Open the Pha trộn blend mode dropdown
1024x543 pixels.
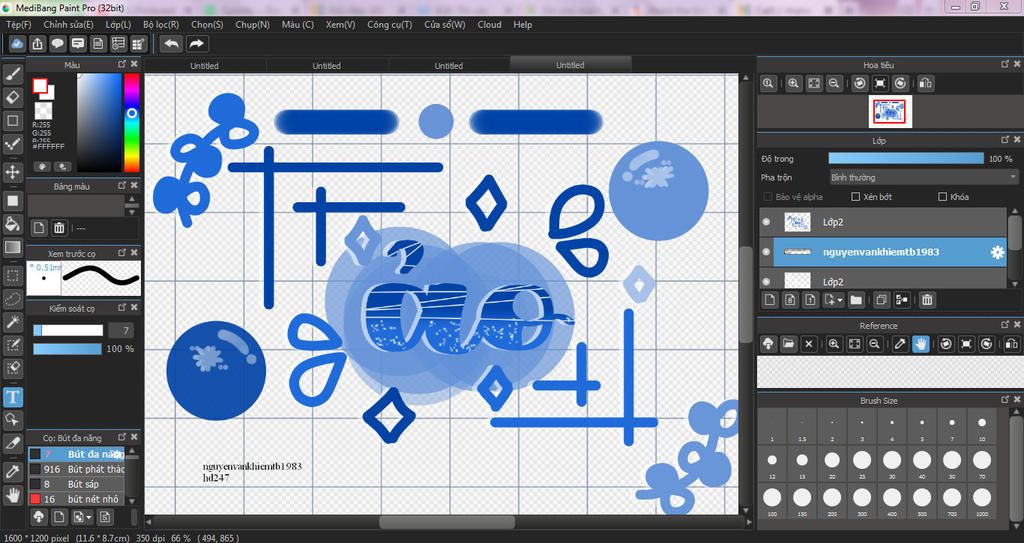[x=923, y=177]
